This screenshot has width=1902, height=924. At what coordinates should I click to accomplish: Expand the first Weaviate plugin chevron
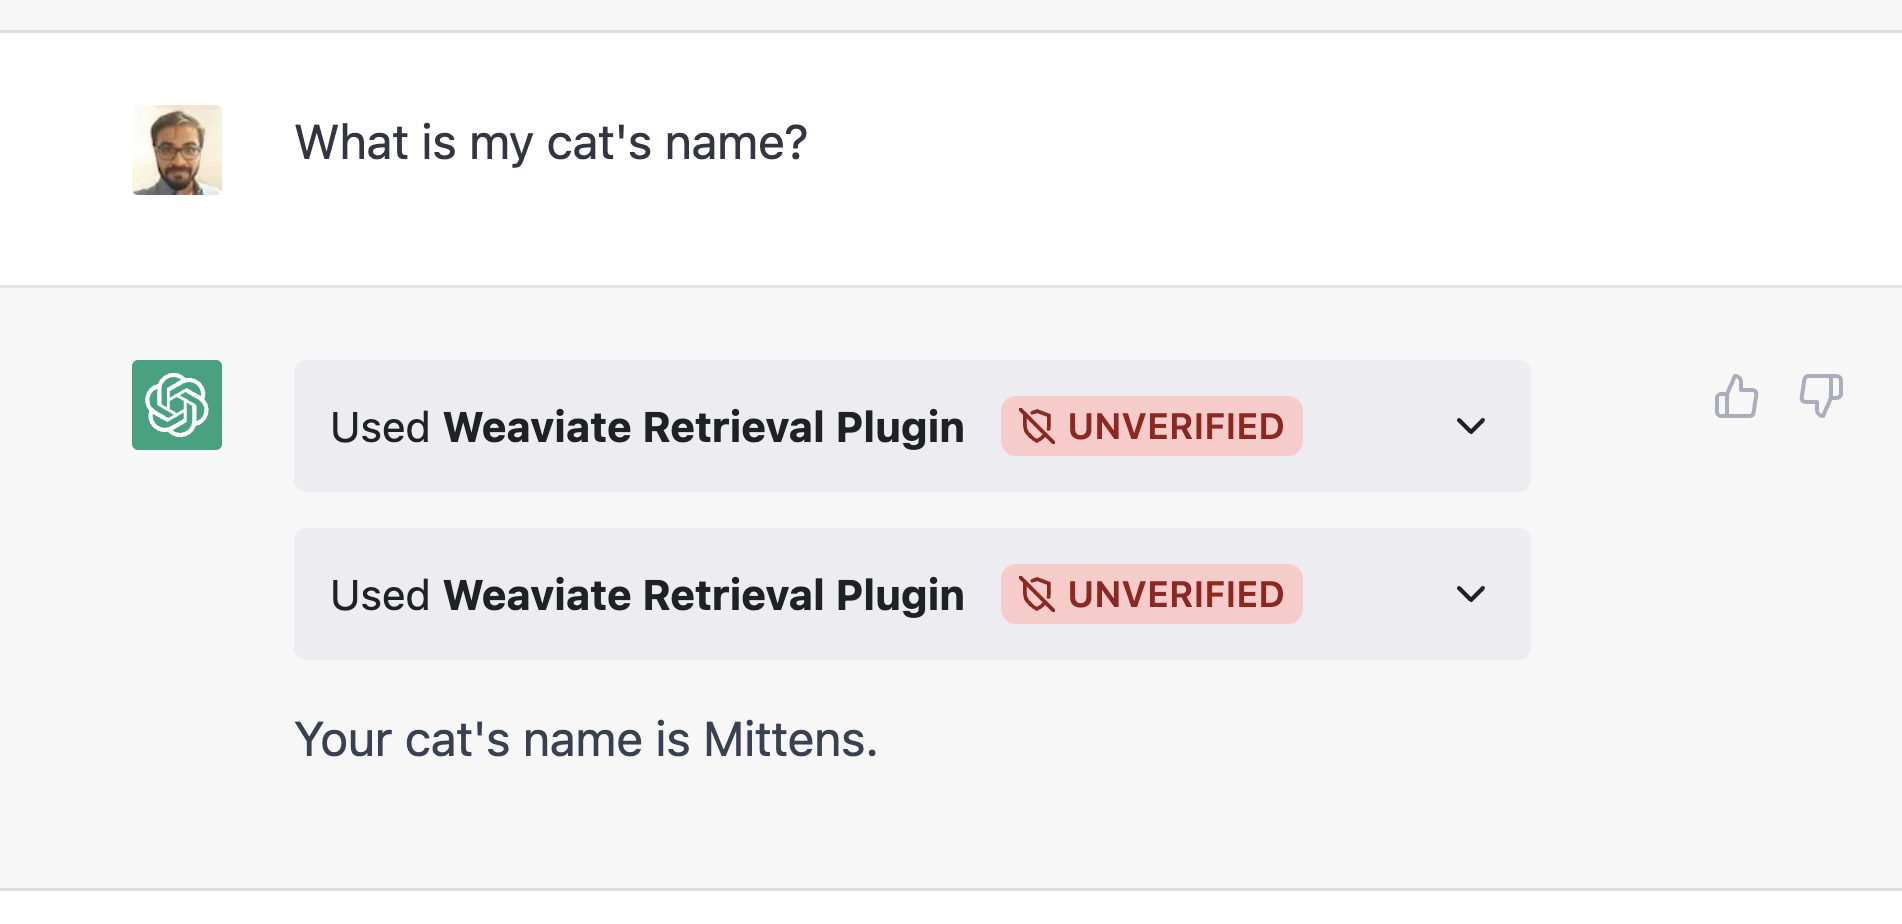pos(1471,426)
